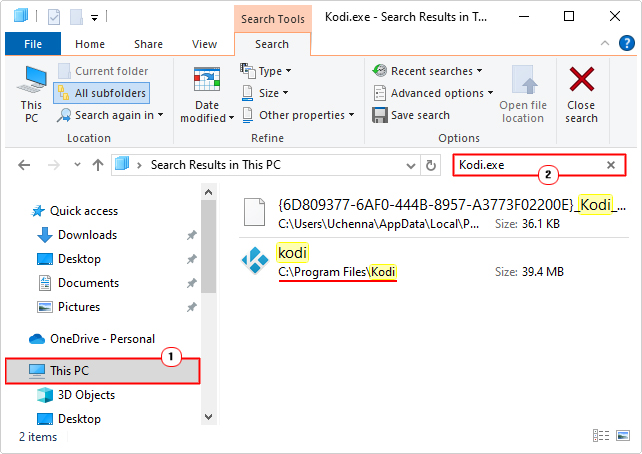Open 3D Objects under This PC

76,395
